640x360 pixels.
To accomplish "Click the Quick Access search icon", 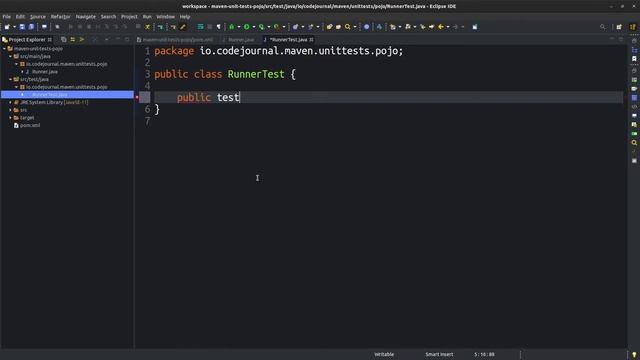I will [x=602, y=27].
